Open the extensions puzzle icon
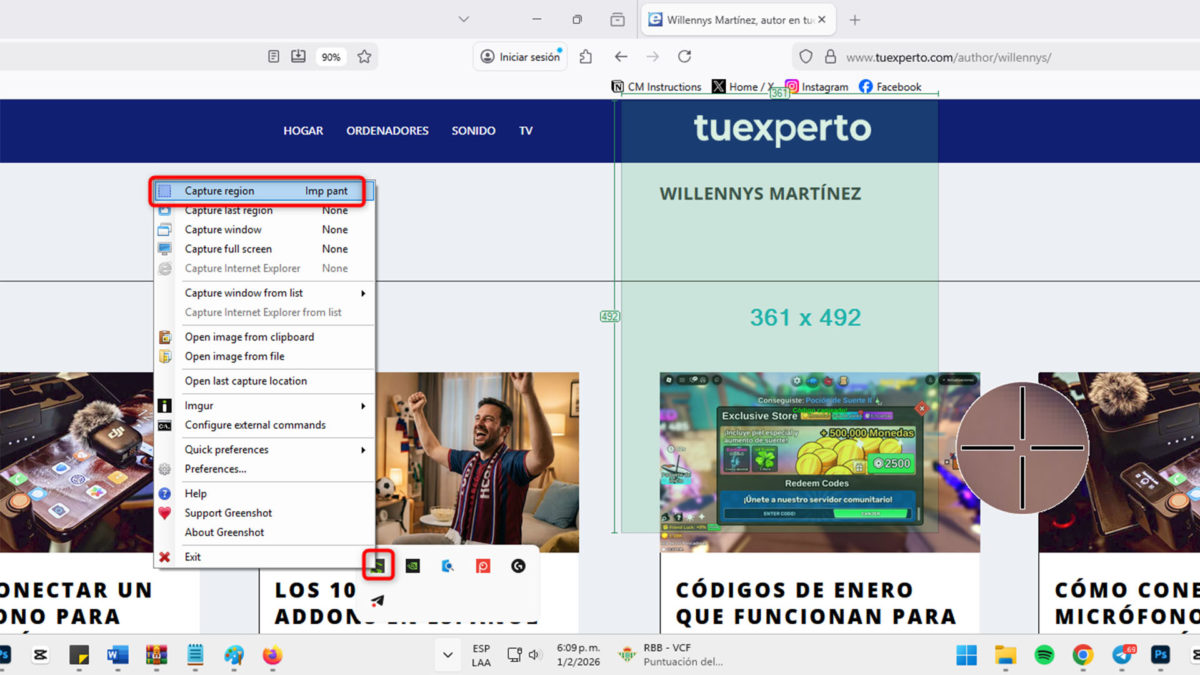The width and height of the screenshot is (1200, 675). point(586,57)
